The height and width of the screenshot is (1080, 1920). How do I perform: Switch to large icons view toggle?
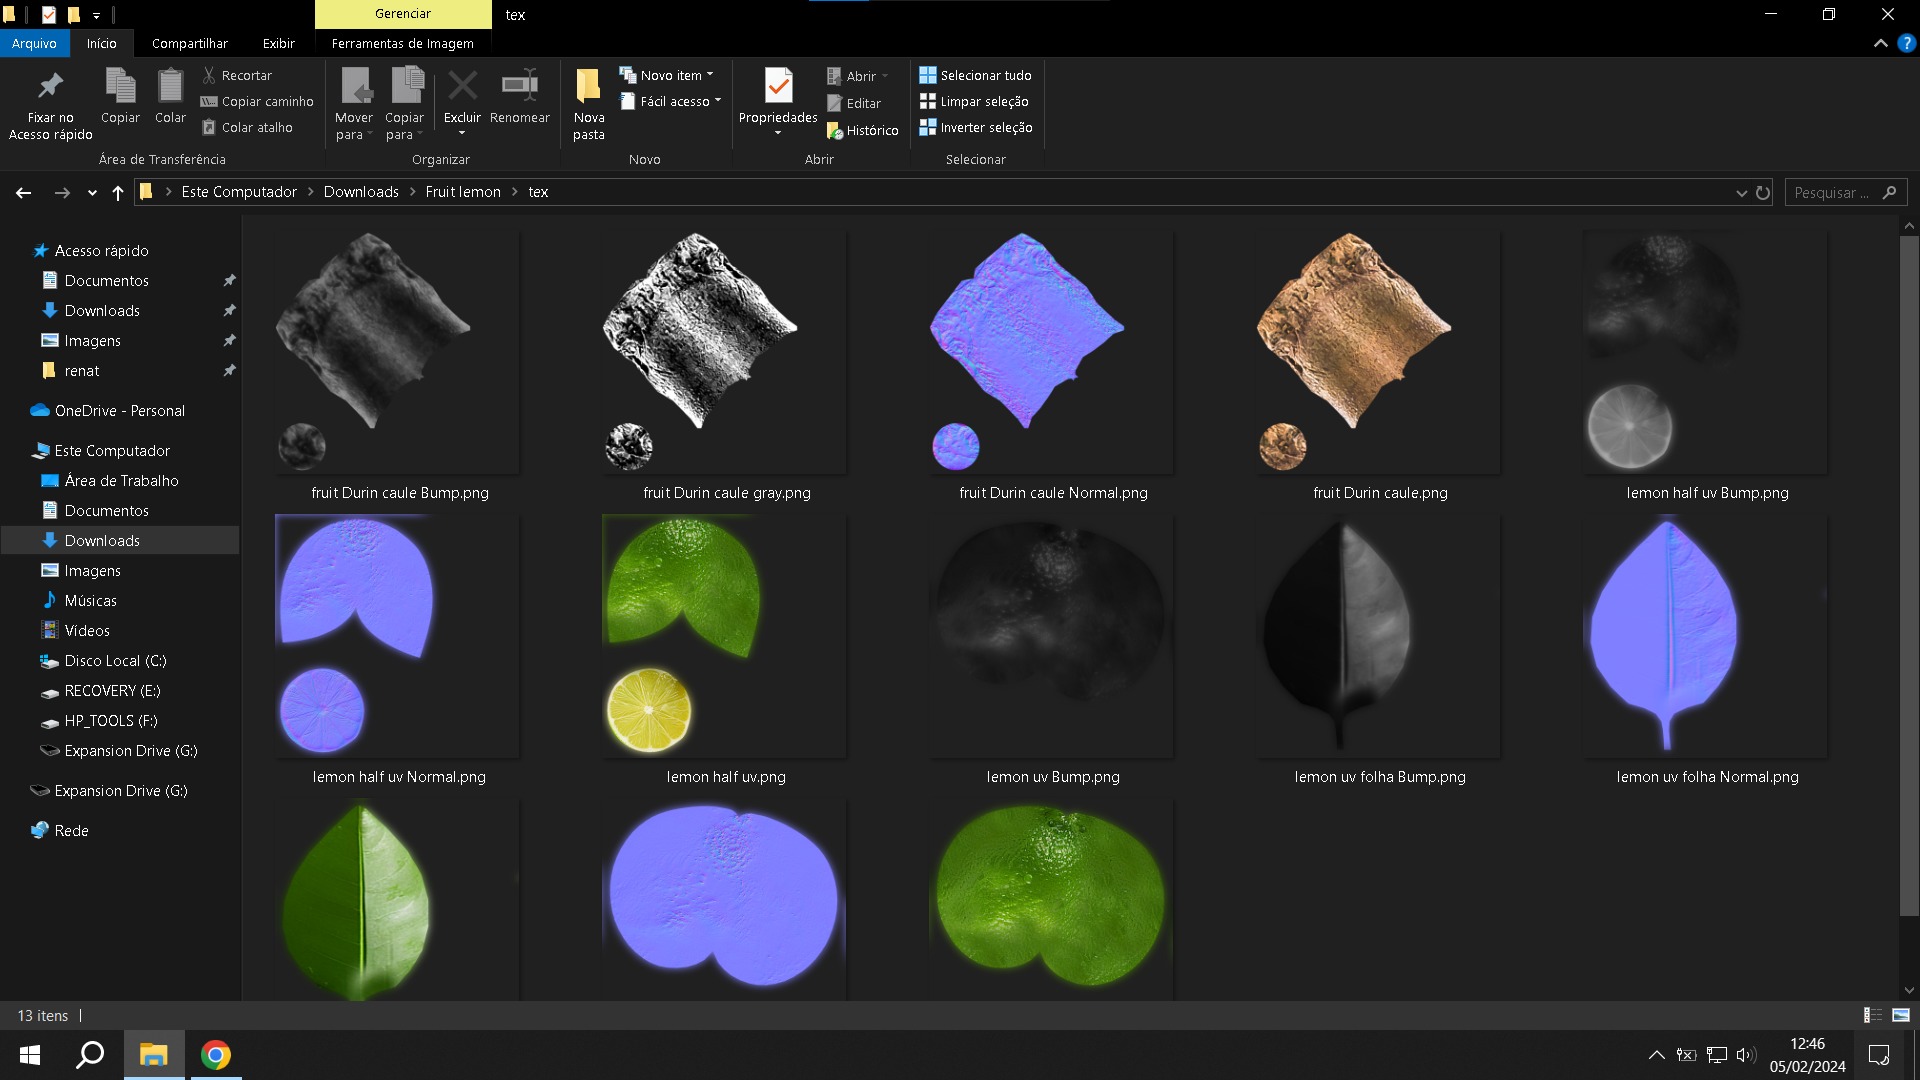pos(1901,1015)
